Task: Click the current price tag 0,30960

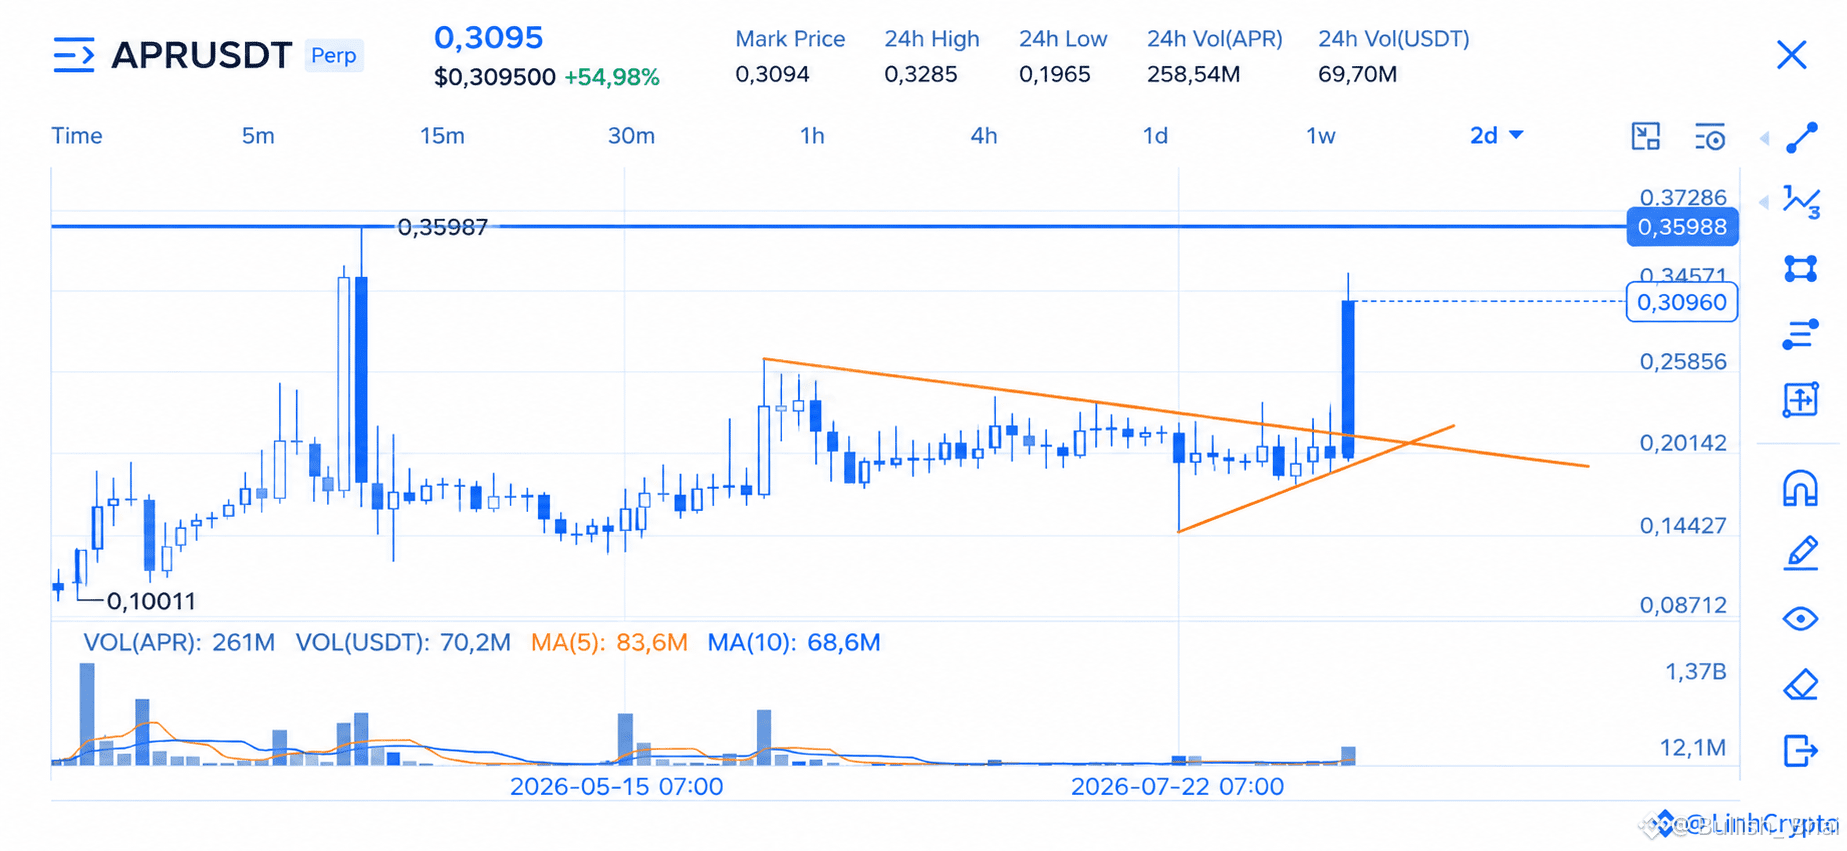Action: 1682,302
